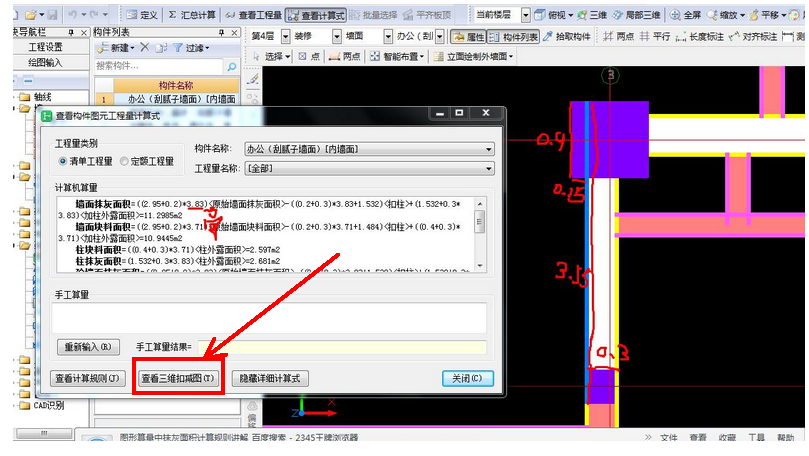Select the 平行 parallel tool
The image size is (809, 456).
[655, 37]
